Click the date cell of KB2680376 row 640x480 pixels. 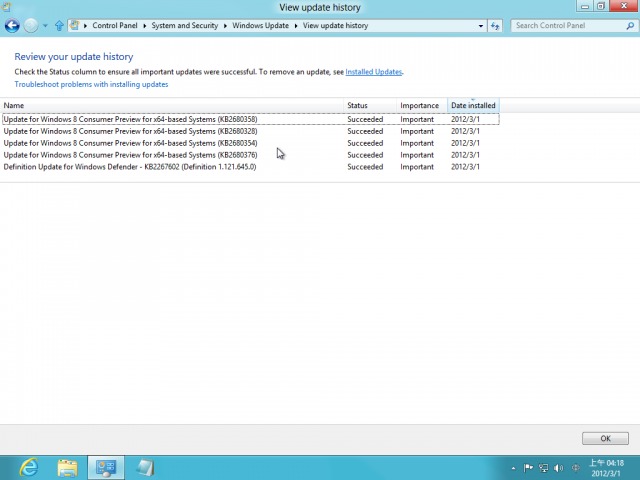coord(465,155)
